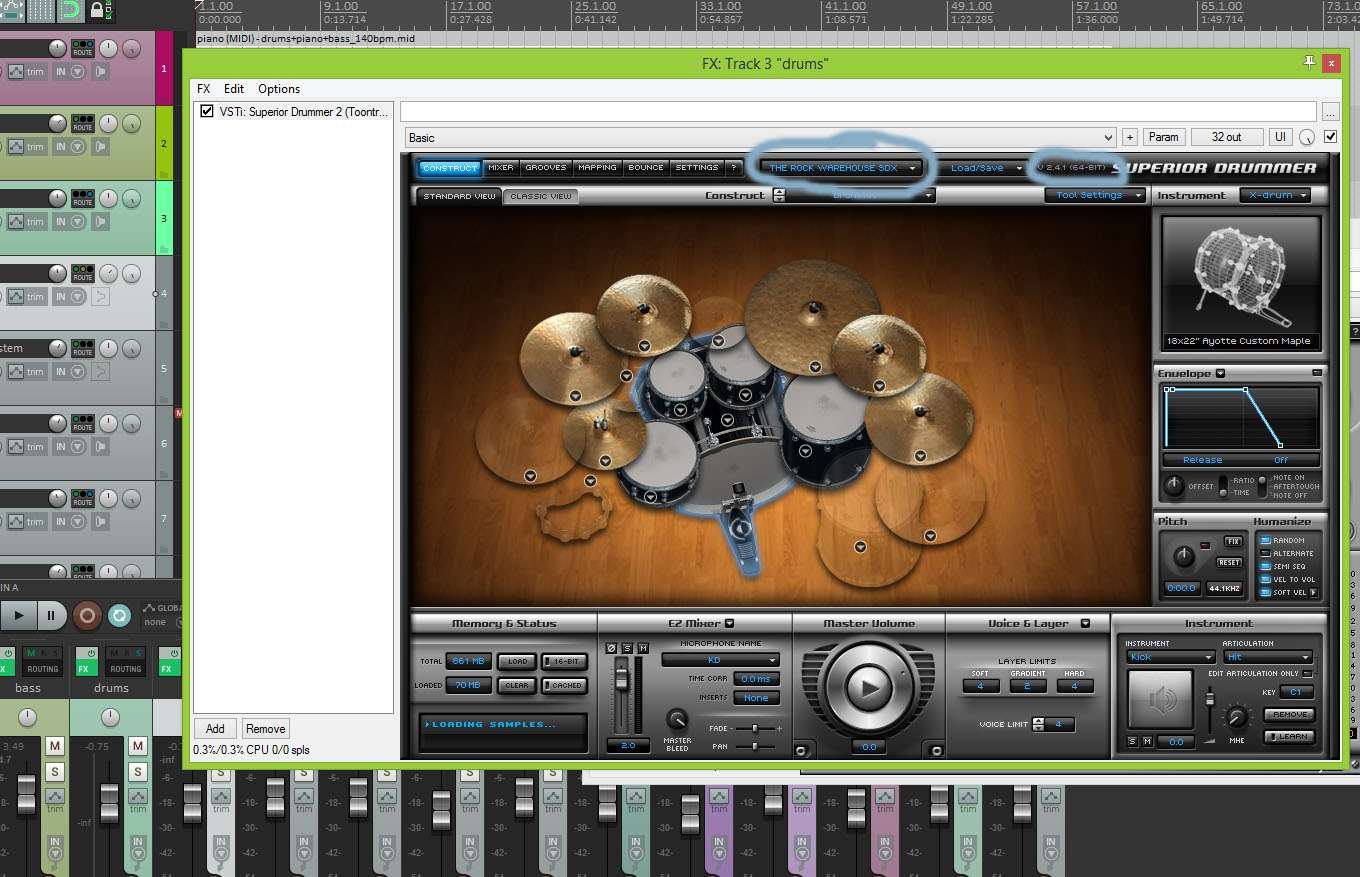Select the Standard View tab
The height and width of the screenshot is (877, 1360).
click(459, 196)
